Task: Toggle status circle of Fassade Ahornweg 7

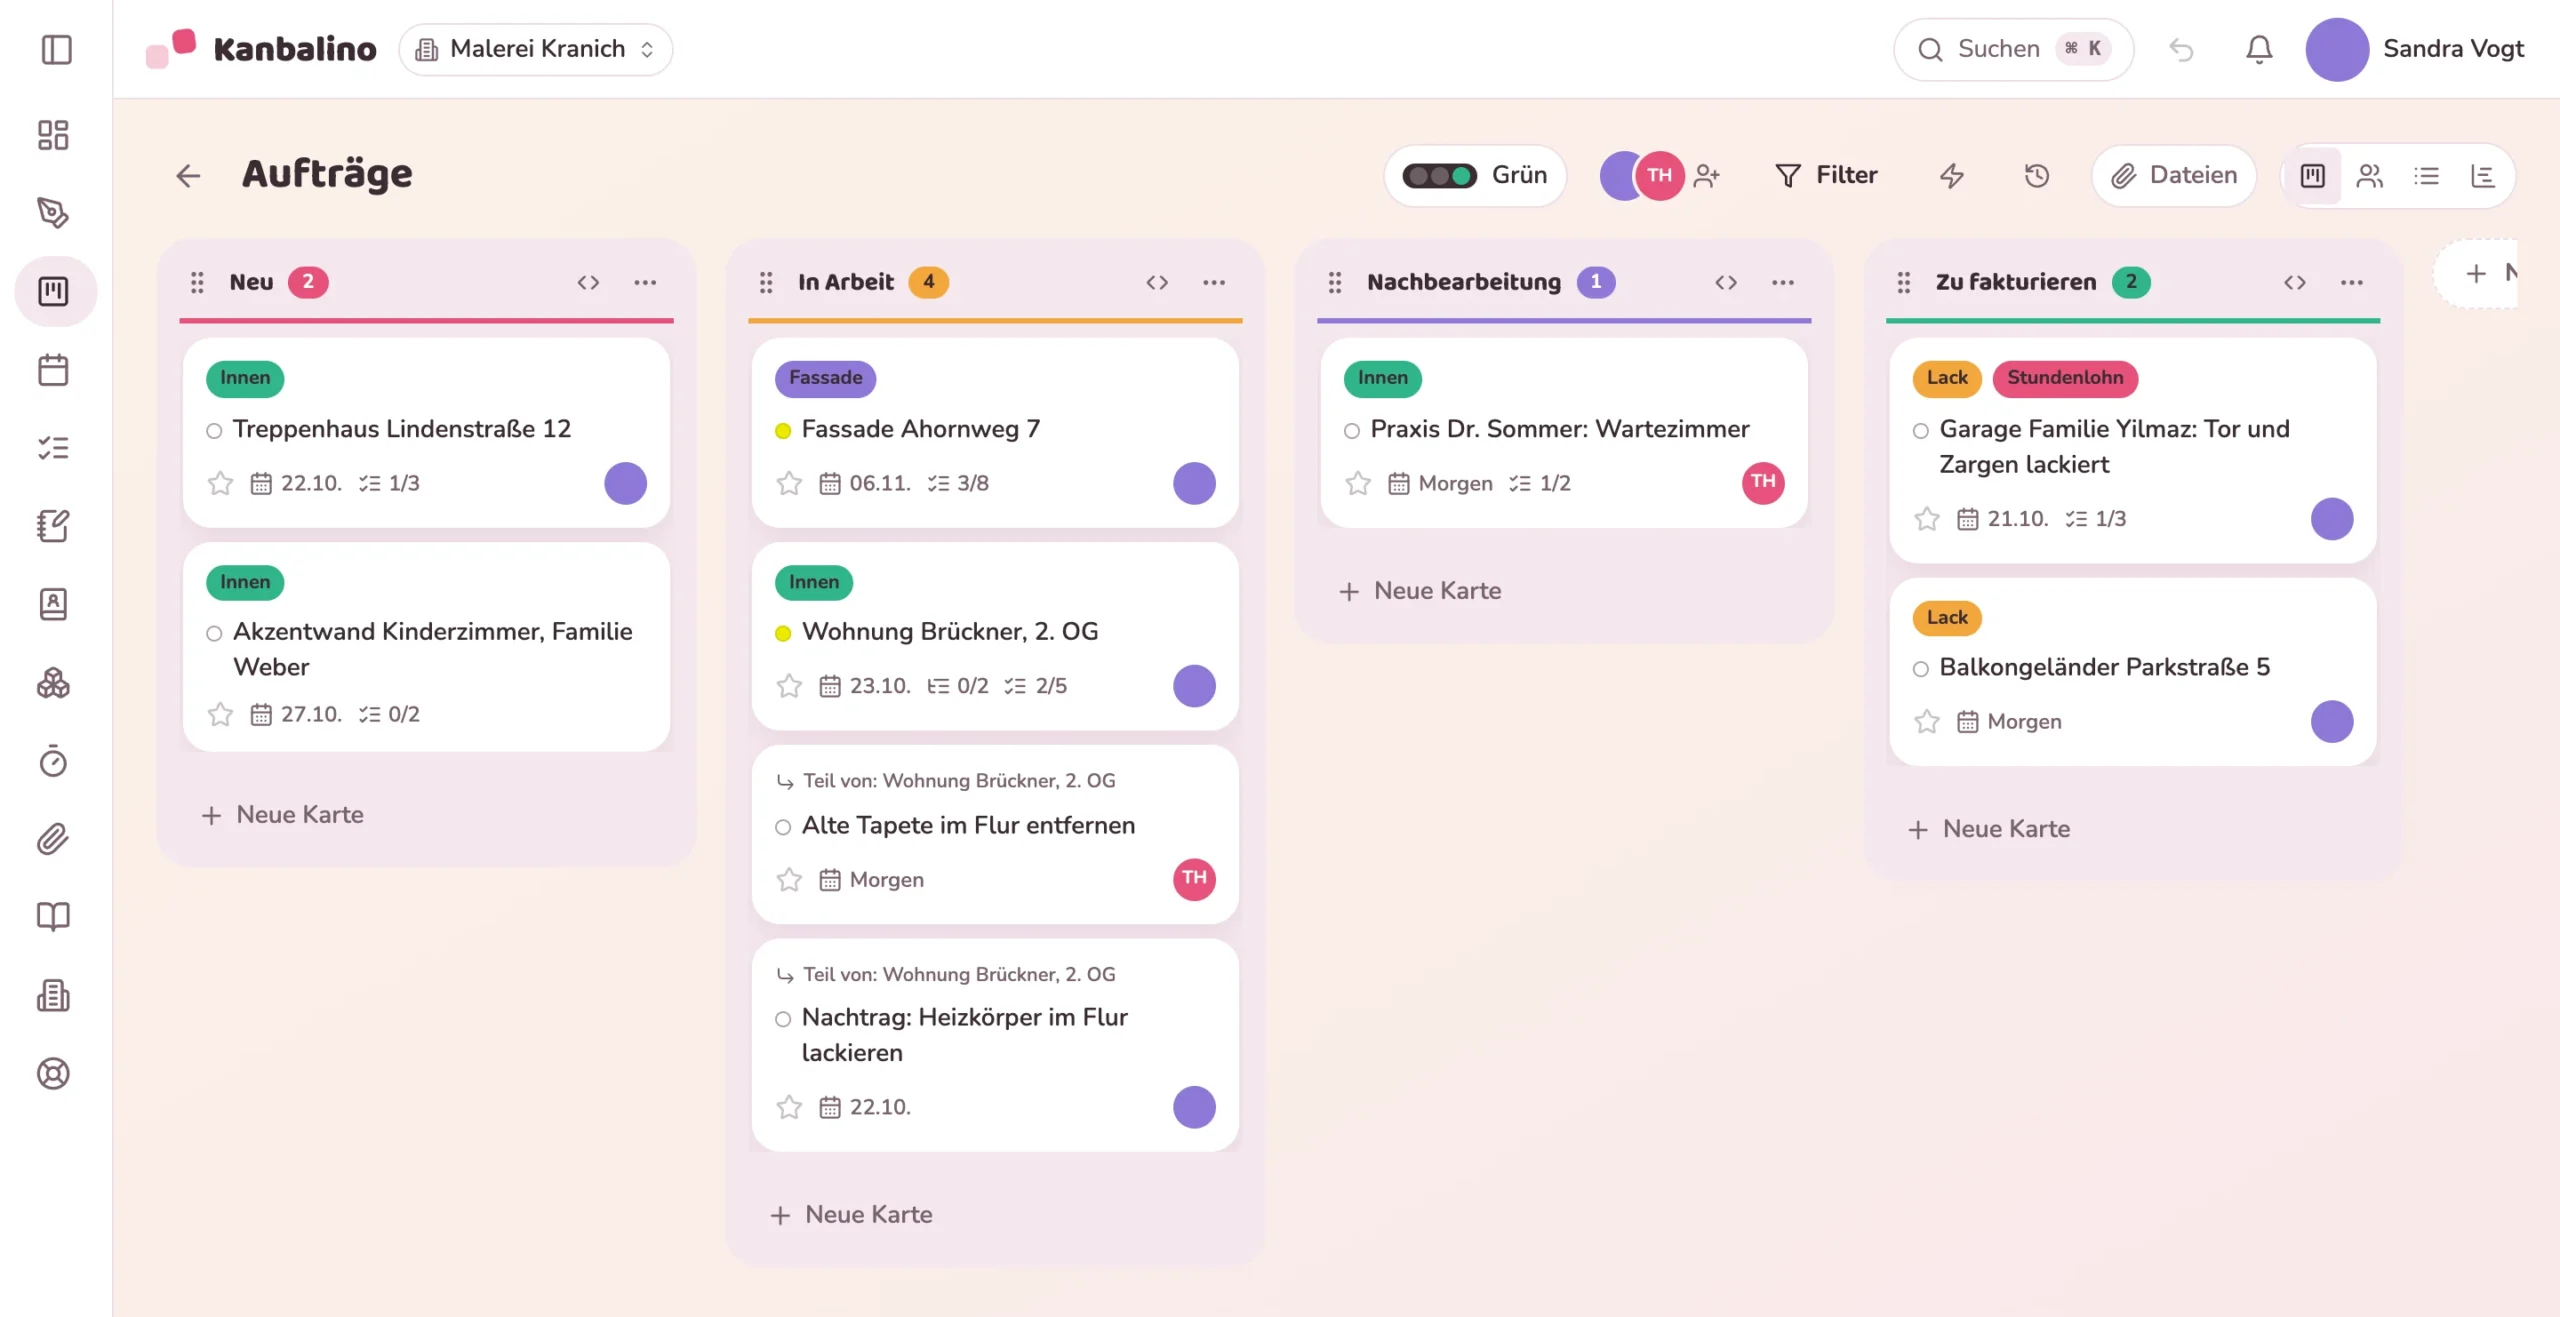Action: (x=783, y=431)
